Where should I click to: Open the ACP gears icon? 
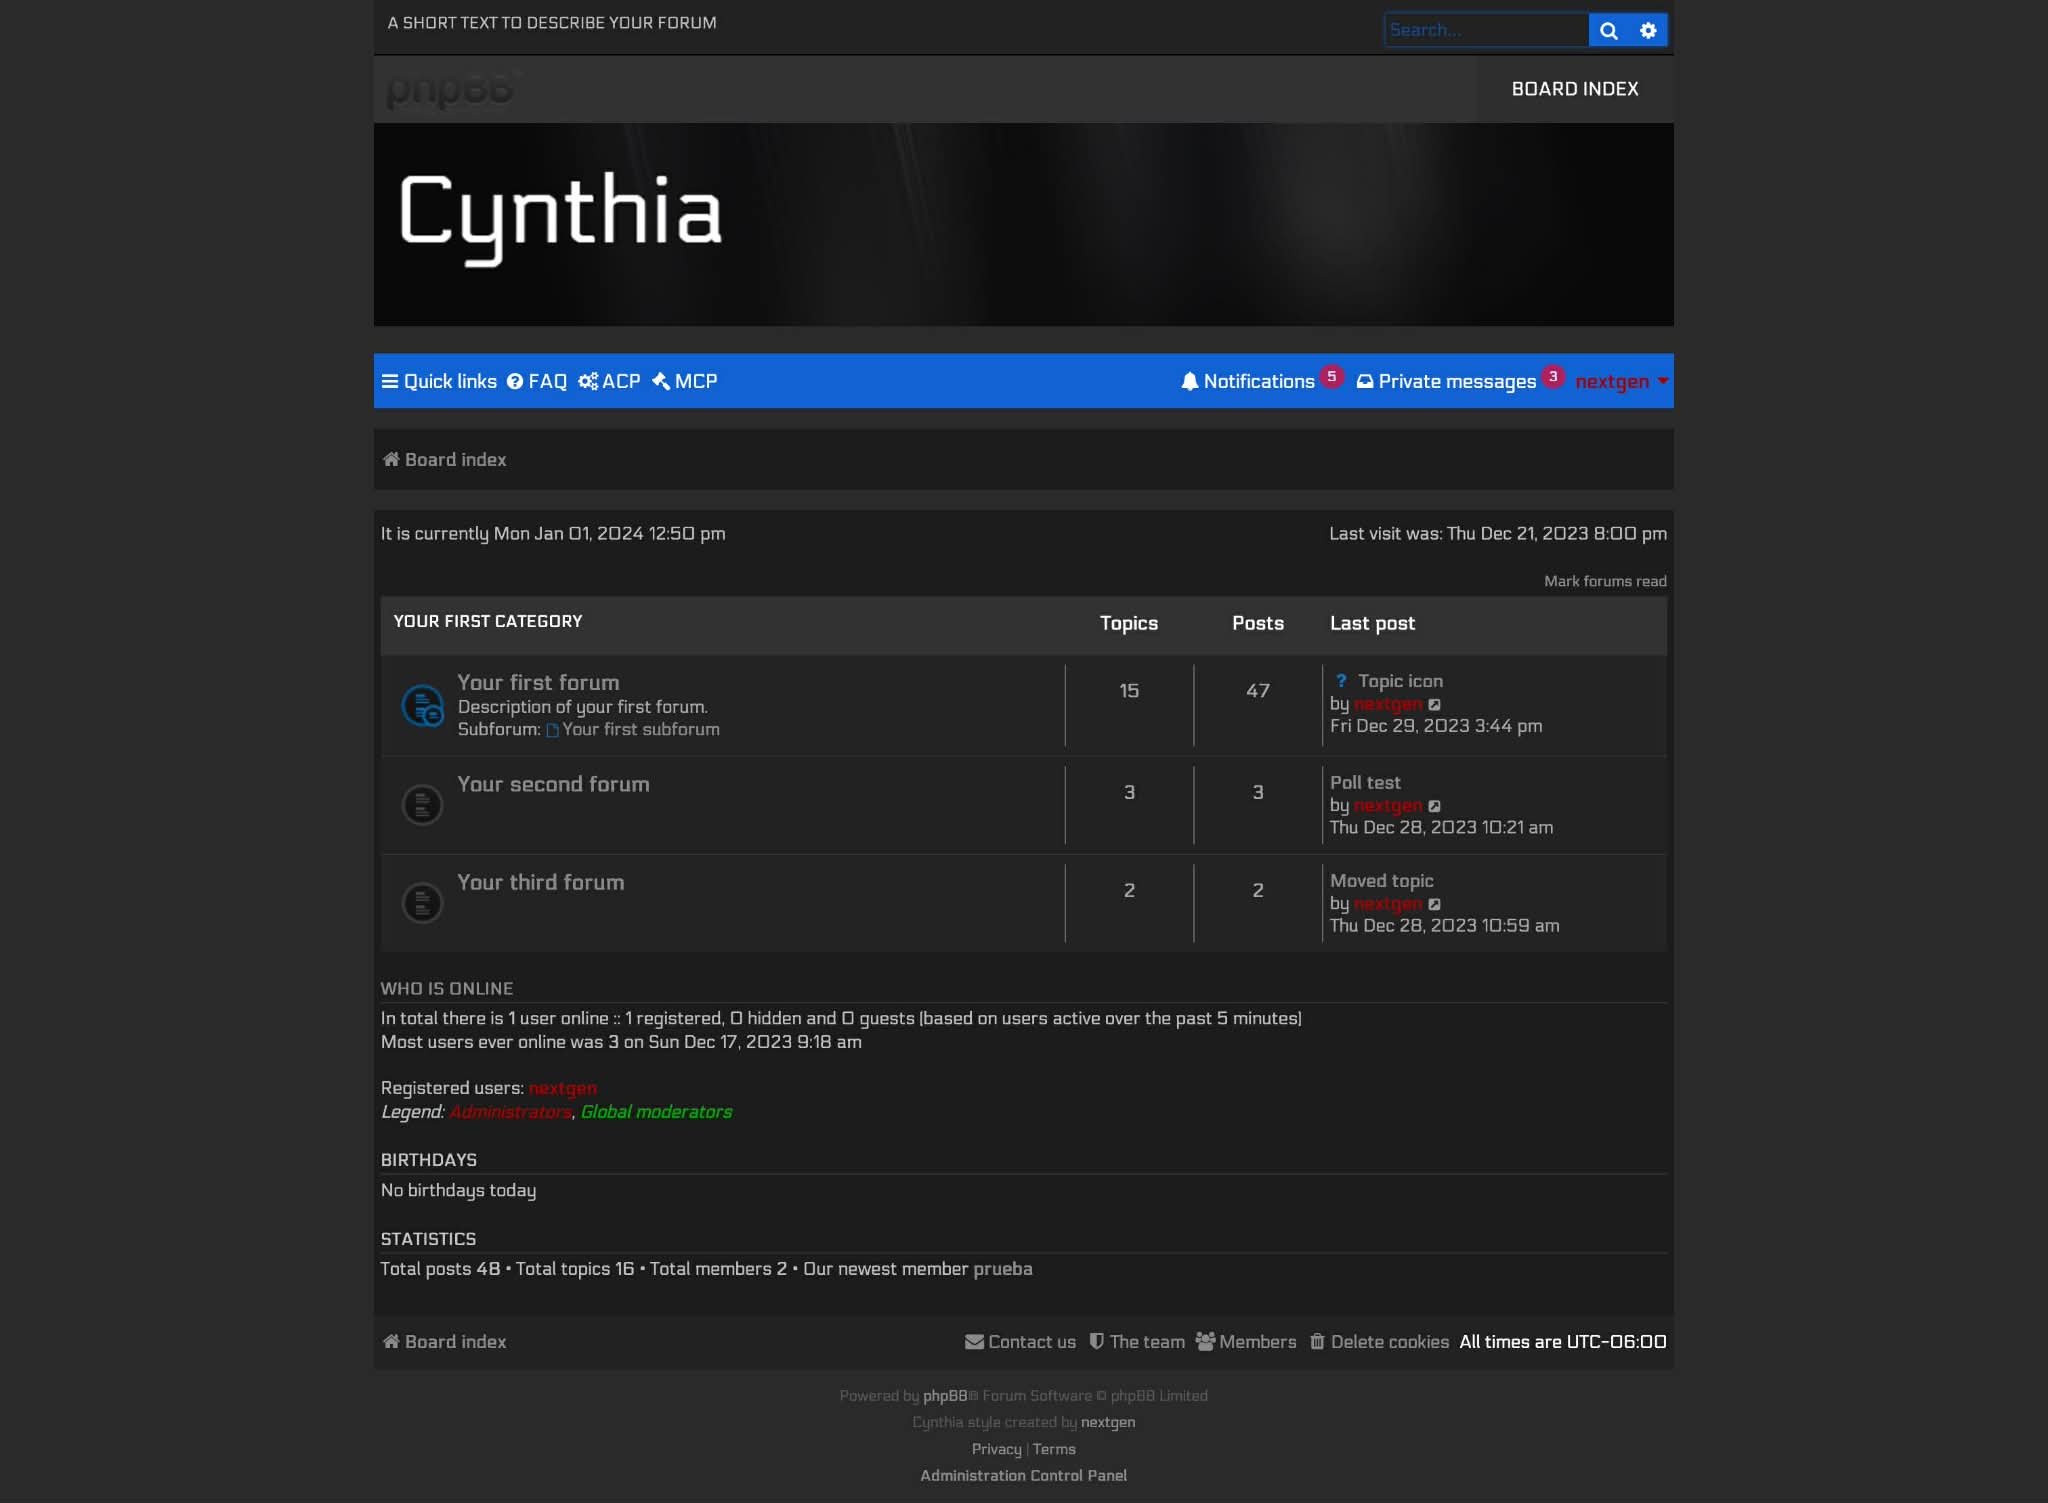pyautogui.click(x=588, y=381)
